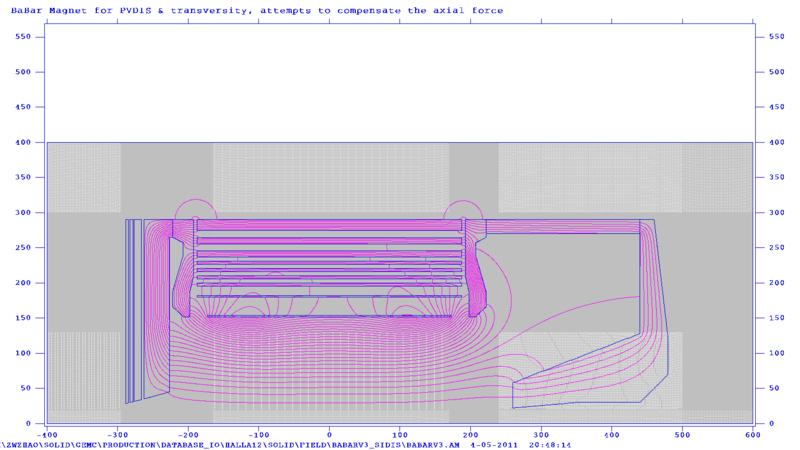This screenshot has height=450, width=800.
Task: Click the "-300" label on the x-axis
Action: 118,435
